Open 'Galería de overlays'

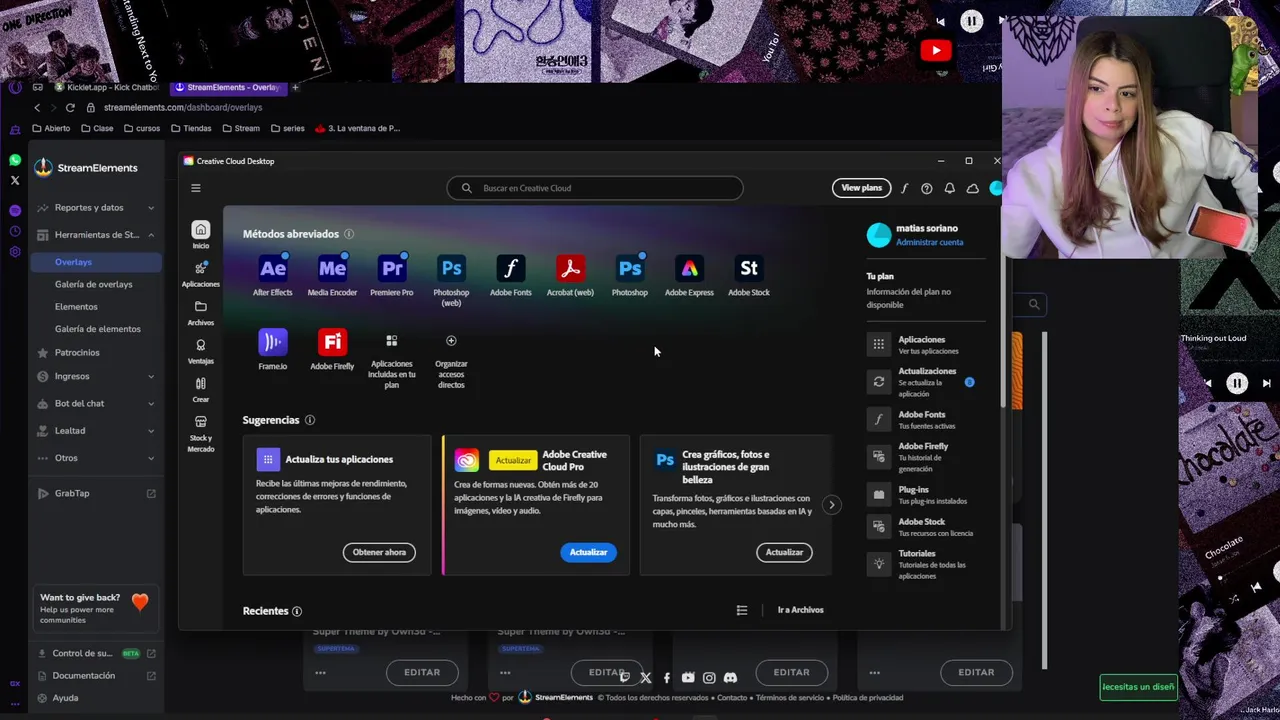94,284
